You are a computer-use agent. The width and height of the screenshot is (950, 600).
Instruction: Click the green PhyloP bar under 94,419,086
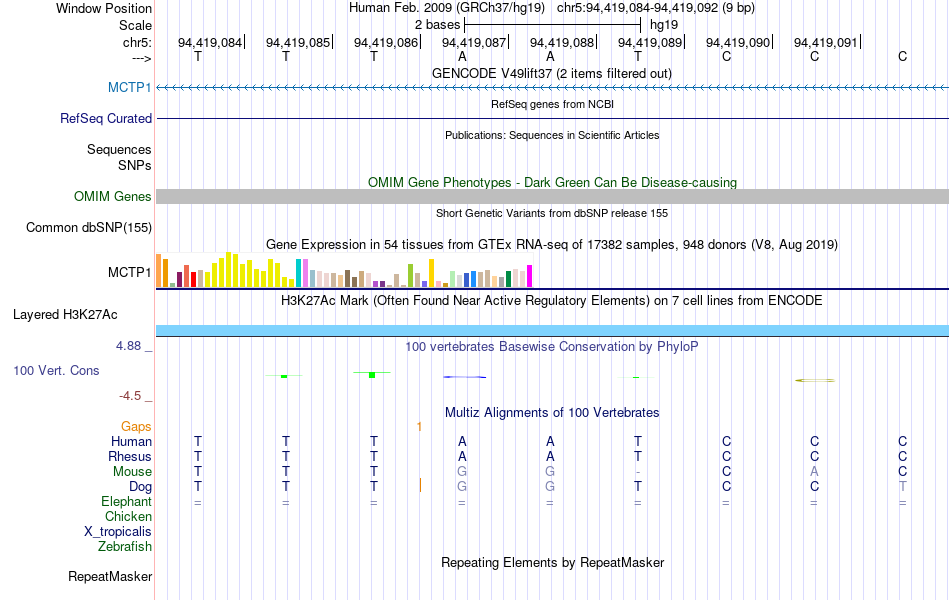pyautogui.click(x=372, y=375)
